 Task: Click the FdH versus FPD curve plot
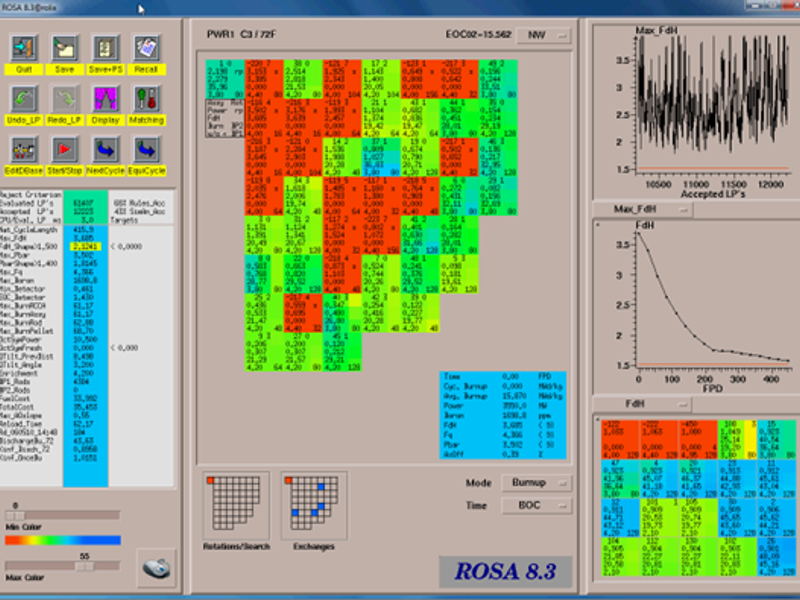click(713, 299)
